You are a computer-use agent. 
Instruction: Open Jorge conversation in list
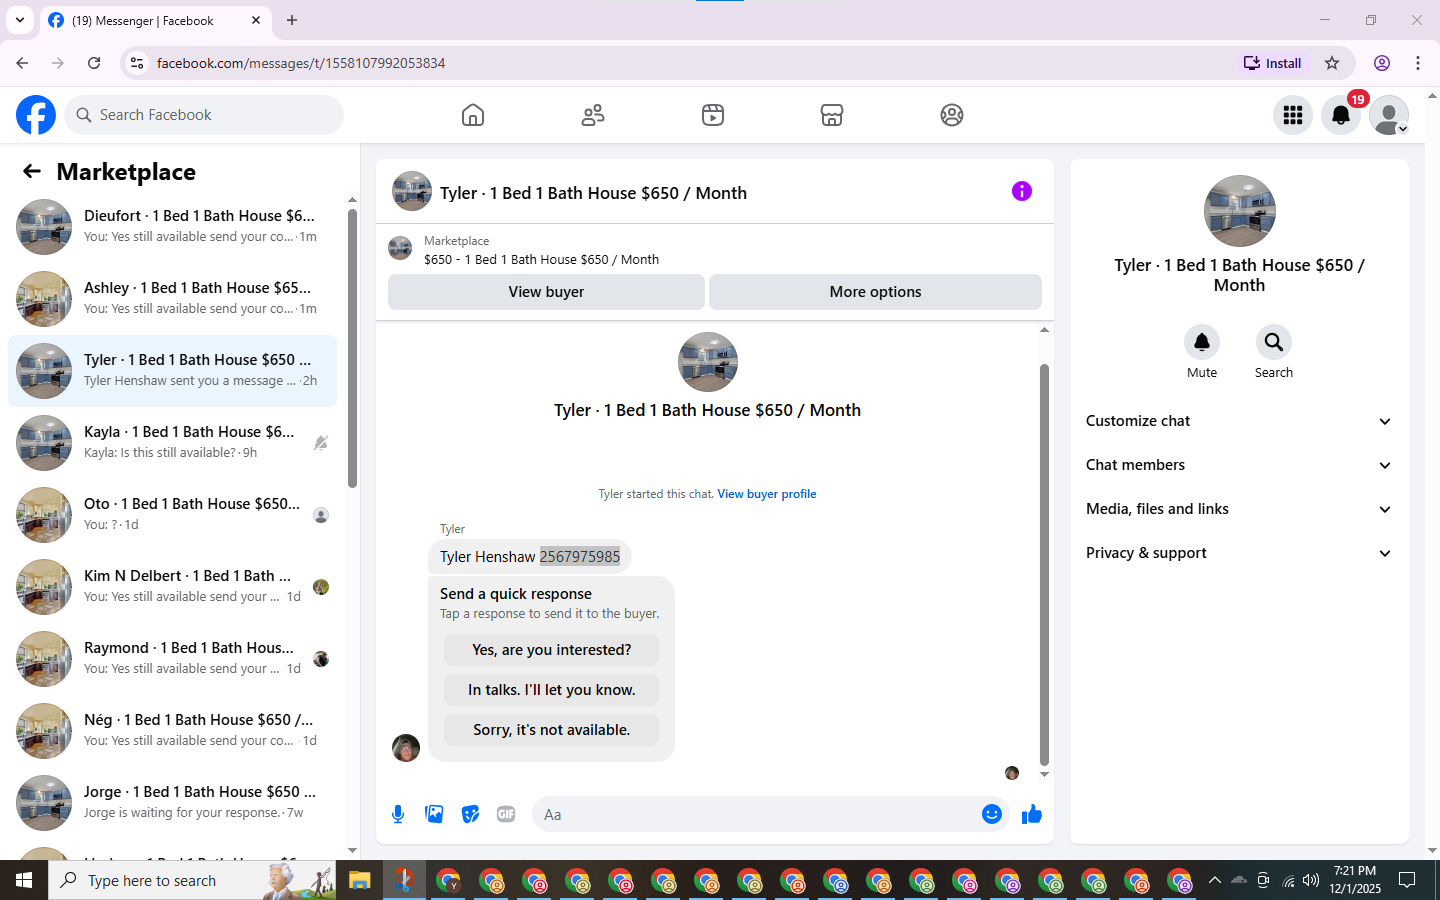click(172, 803)
